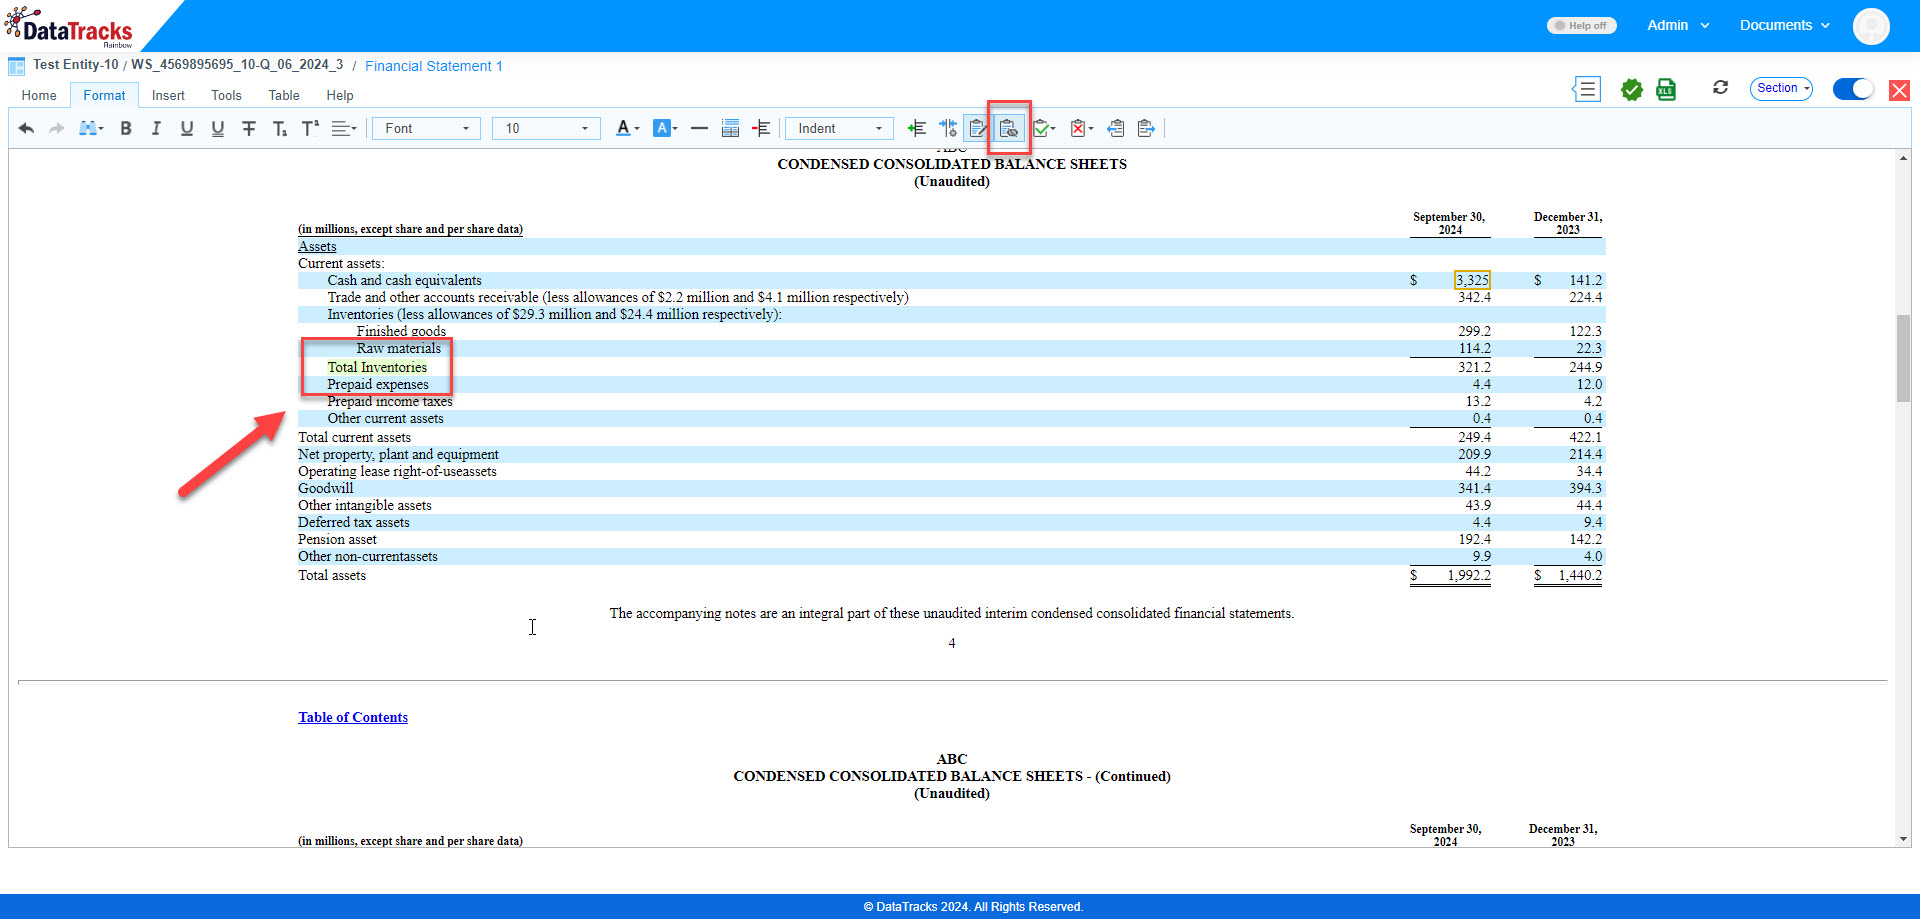Click the user avatar
This screenshot has height=919, width=1920.
1871,26
